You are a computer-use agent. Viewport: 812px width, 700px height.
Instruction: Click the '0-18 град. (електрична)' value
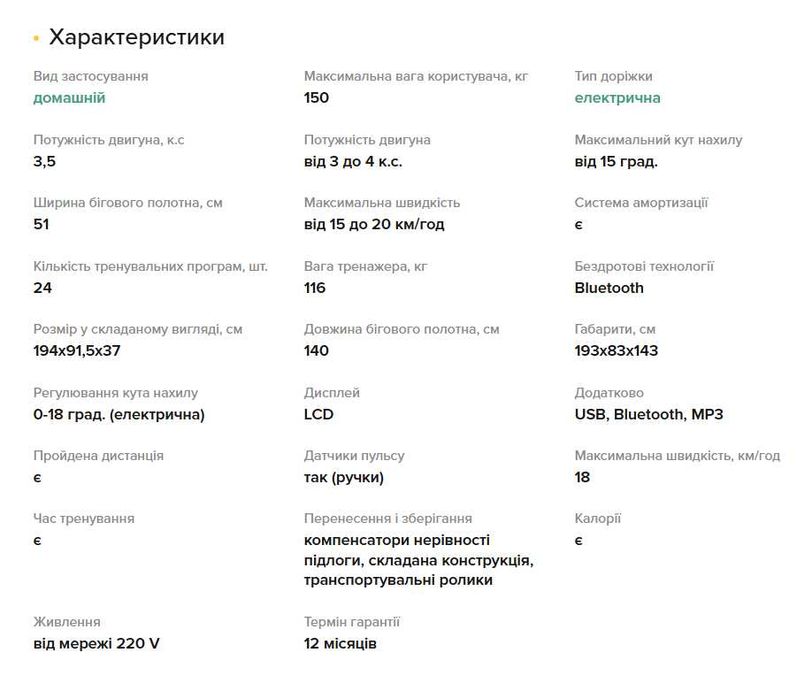click(x=119, y=415)
